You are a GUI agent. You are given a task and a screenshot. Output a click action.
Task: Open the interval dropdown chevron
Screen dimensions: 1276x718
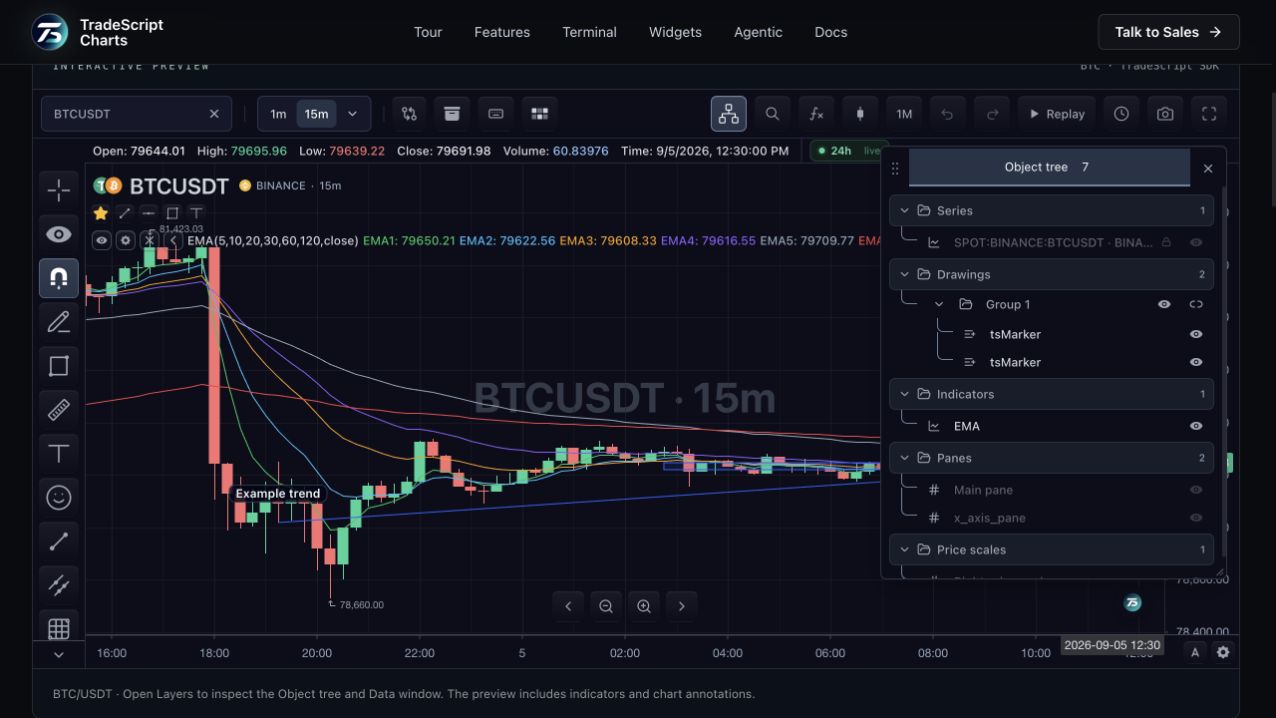point(352,114)
